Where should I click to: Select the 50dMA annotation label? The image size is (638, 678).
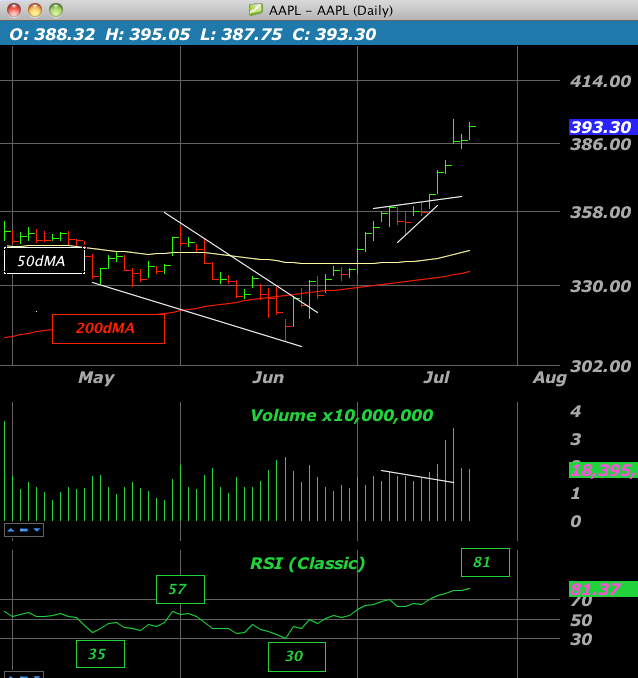[x=44, y=261]
